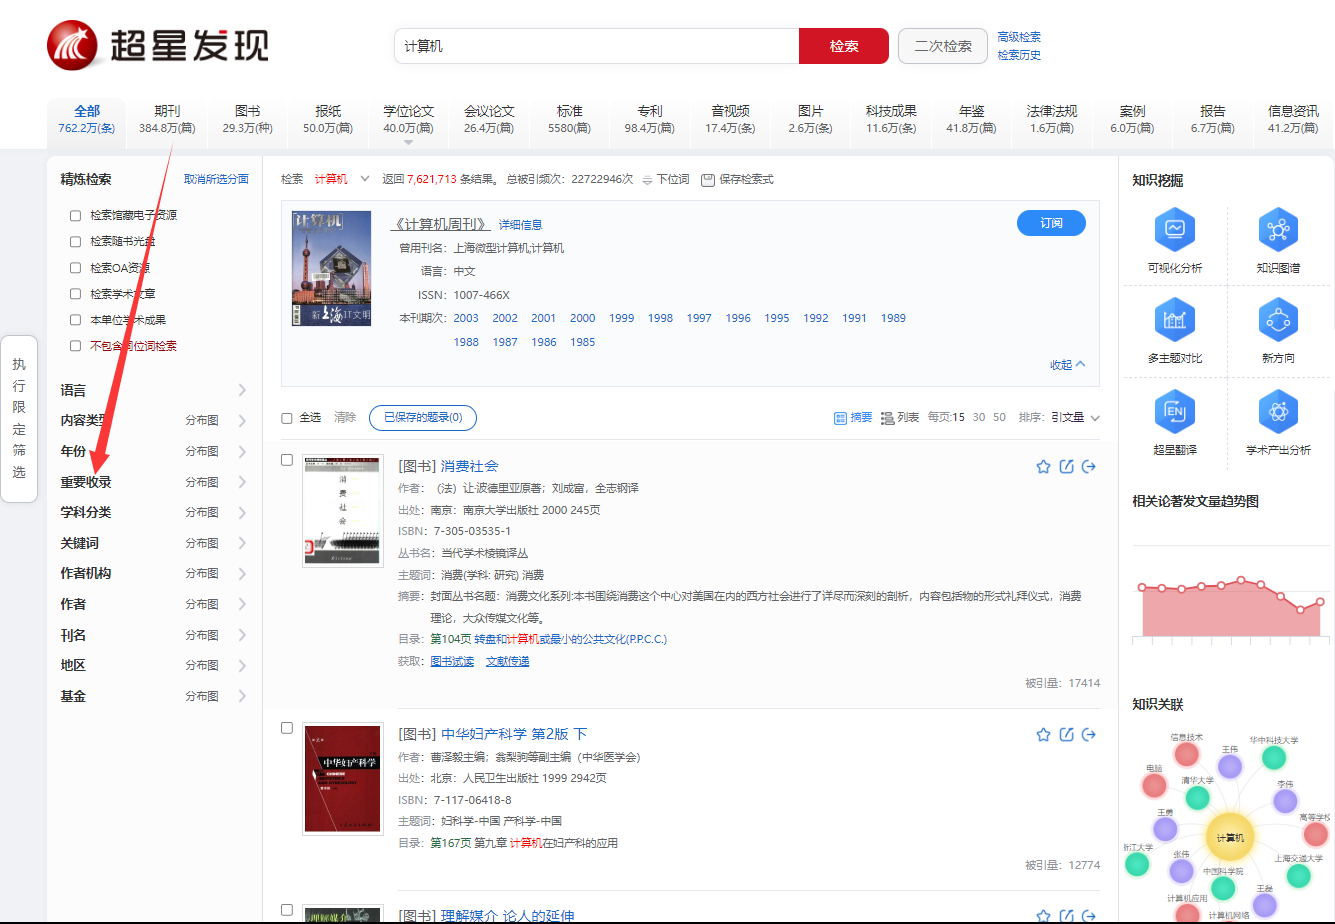Switch to the 法律法规 tab
This screenshot has height=924, width=1335.
pyautogui.click(x=1052, y=119)
